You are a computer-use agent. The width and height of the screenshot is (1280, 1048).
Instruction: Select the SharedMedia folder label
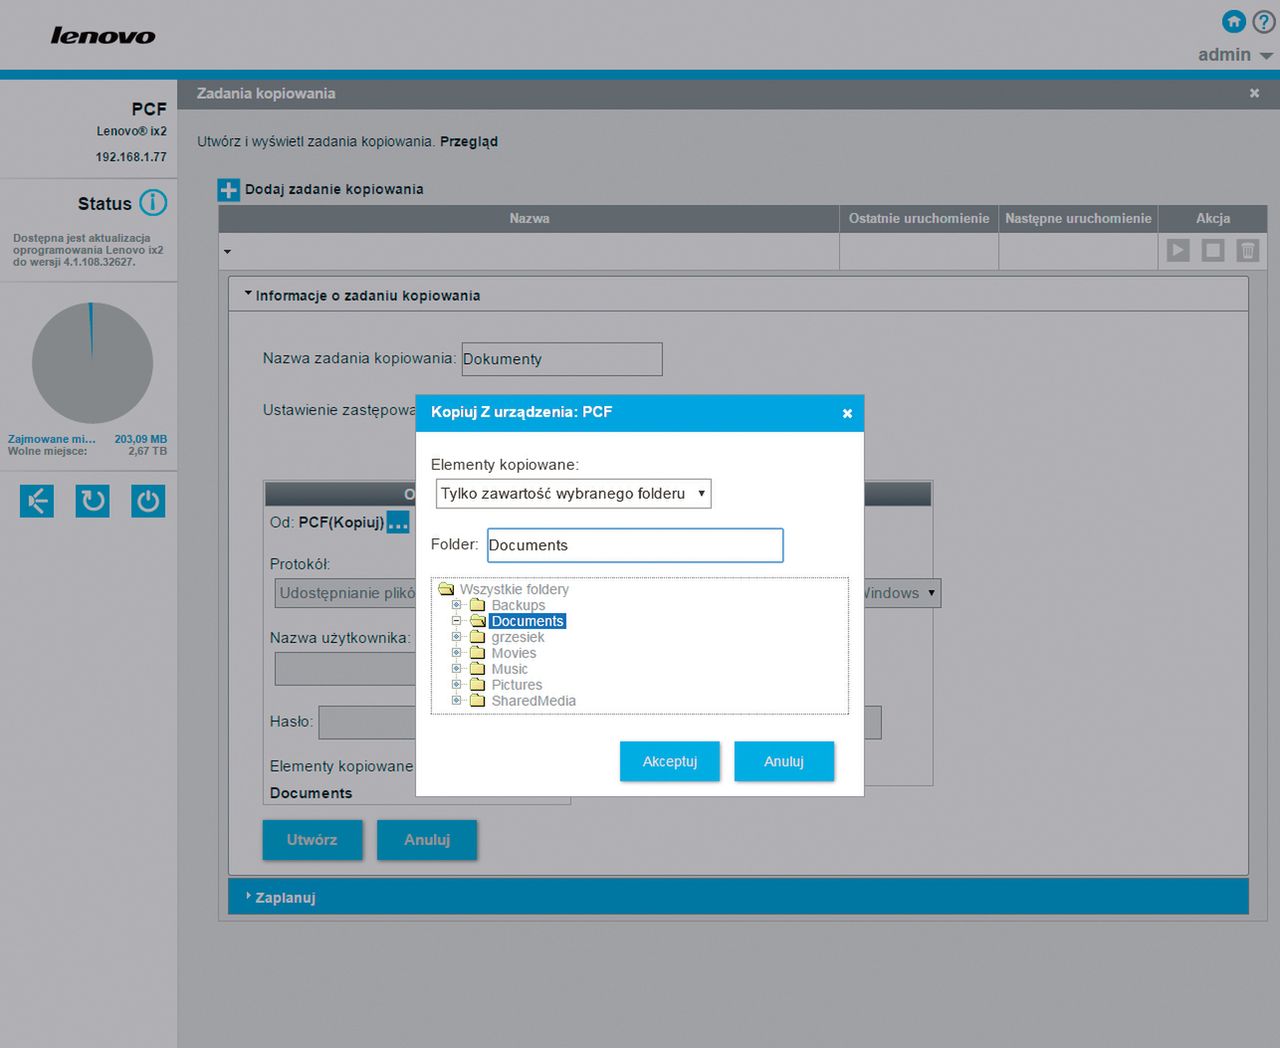coord(533,701)
